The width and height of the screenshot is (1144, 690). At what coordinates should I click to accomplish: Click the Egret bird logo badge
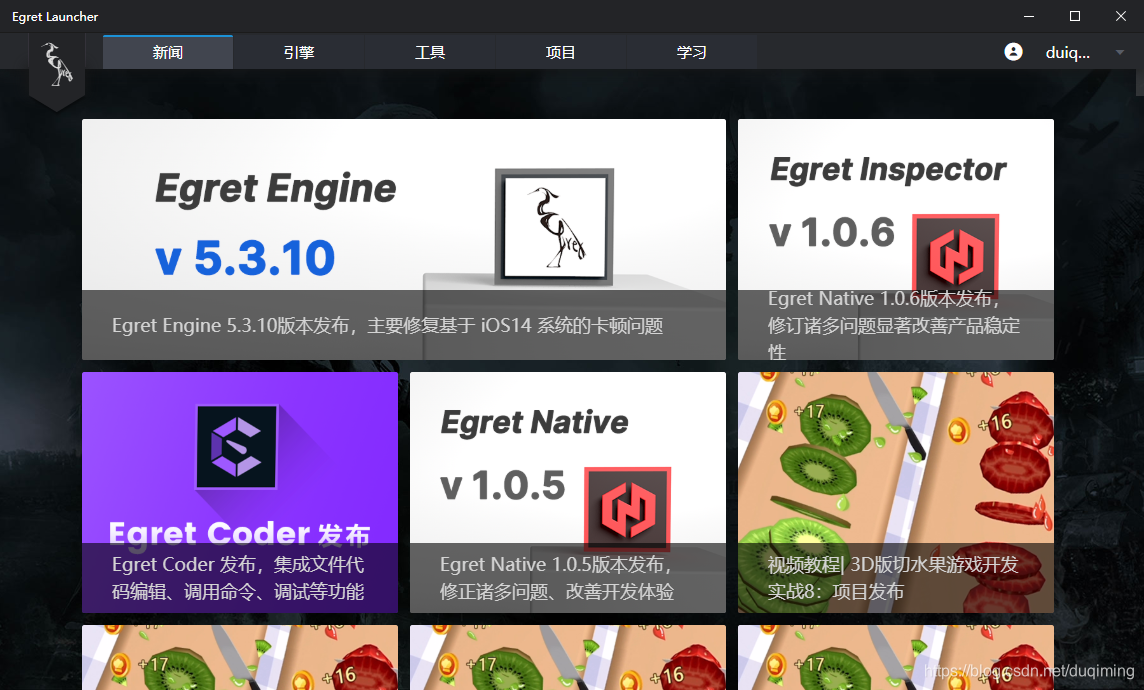point(57,70)
